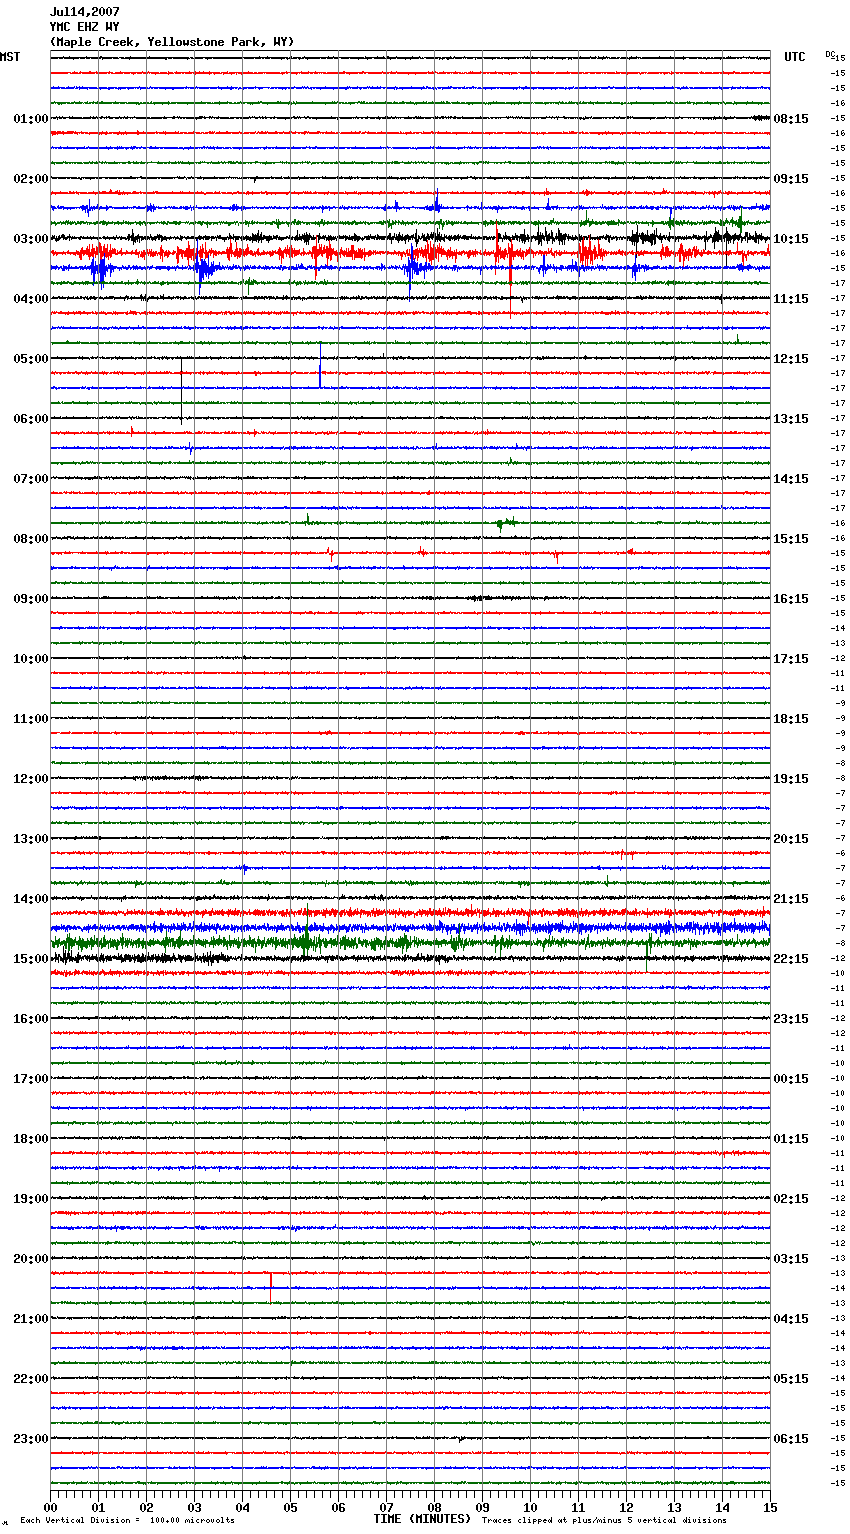Select the 09:00 MST hour label
The height and width of the screenshot is (1534, 850).
31,599
